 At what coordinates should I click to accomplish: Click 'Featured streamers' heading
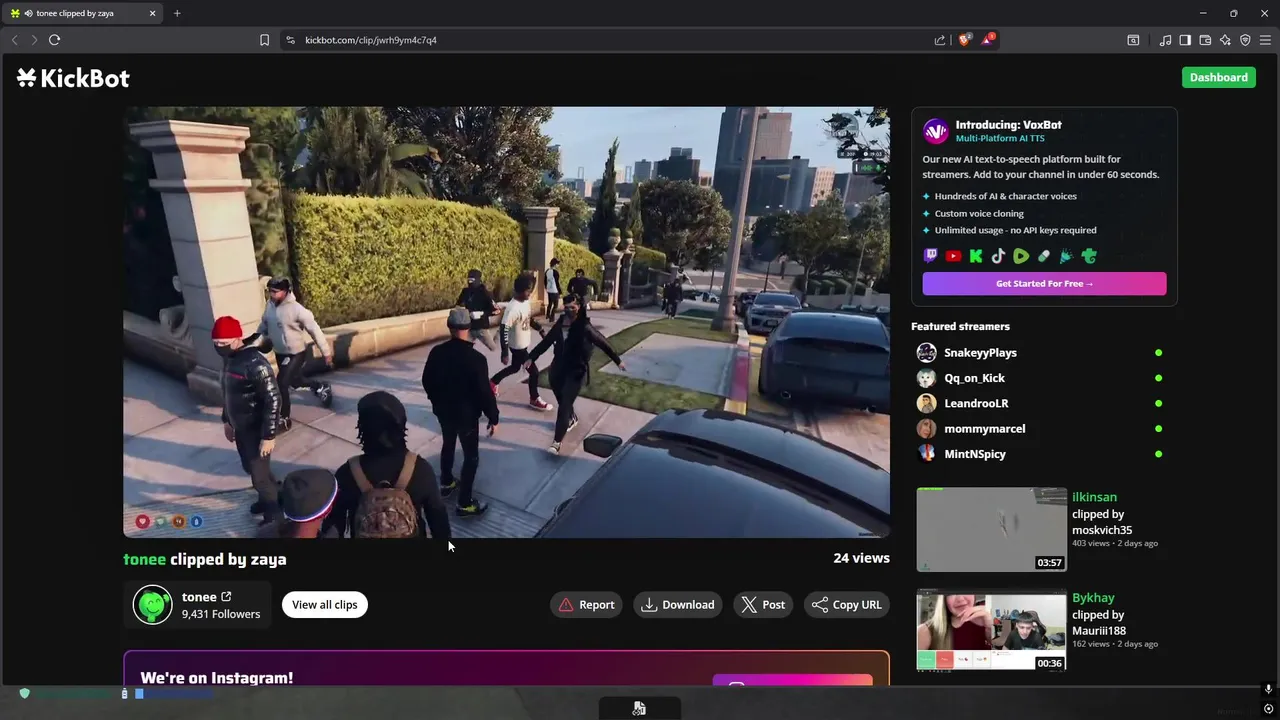tap(960, 326)
